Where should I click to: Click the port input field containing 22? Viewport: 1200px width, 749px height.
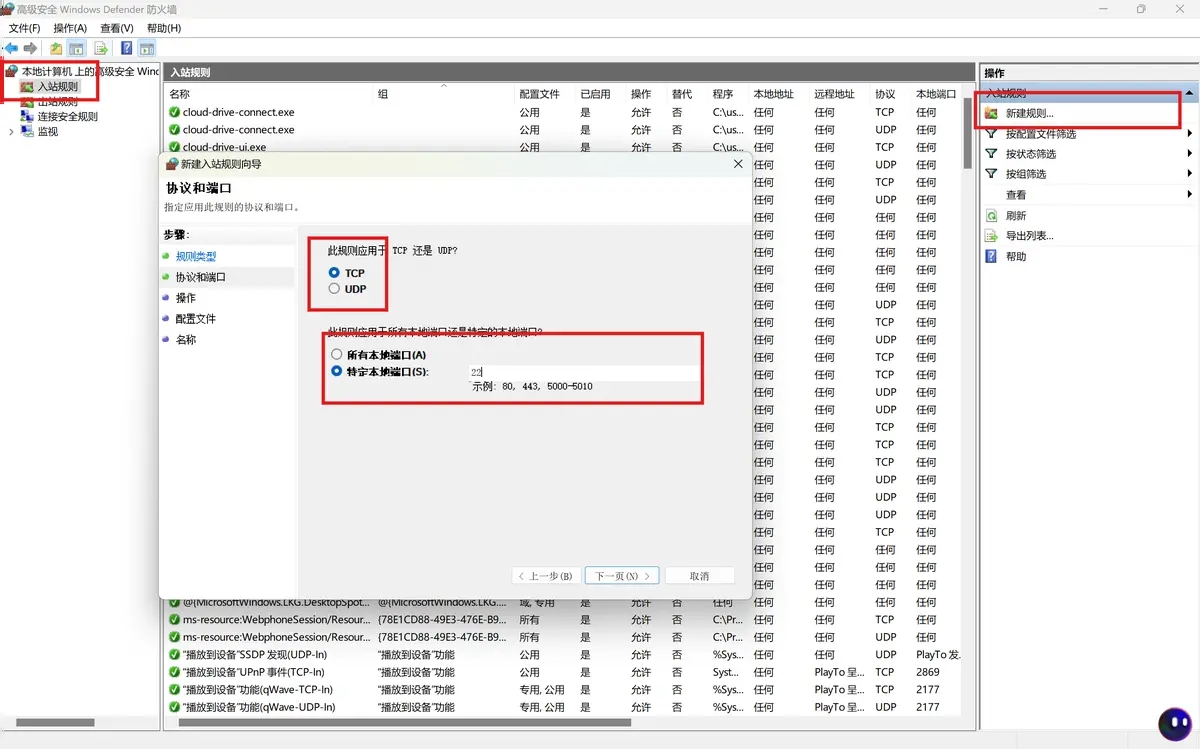[x=583, y=372]
